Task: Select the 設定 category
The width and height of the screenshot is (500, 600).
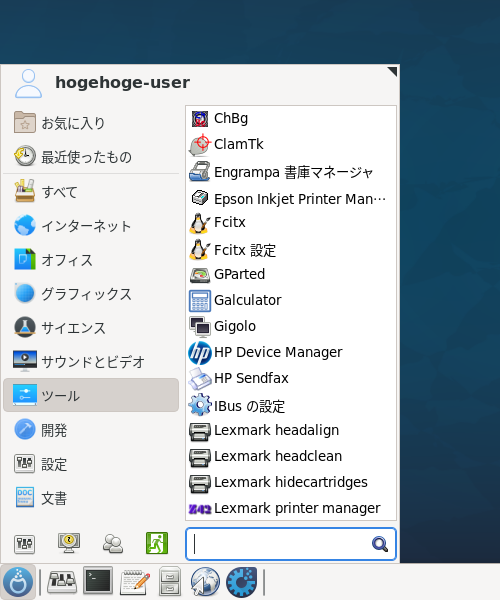Action: tap(91, 464)
